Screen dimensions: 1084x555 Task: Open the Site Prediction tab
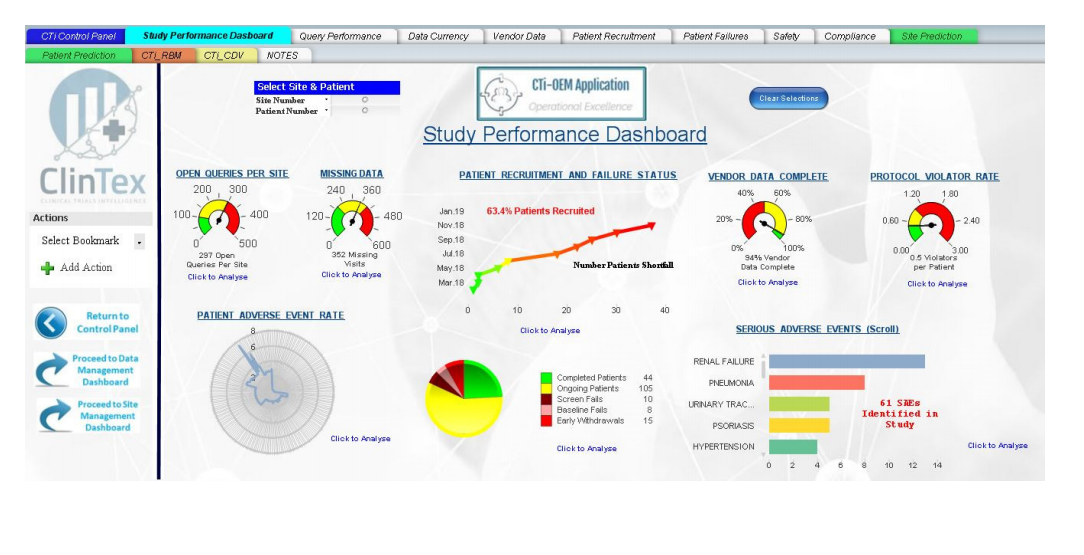coord(933,36)
